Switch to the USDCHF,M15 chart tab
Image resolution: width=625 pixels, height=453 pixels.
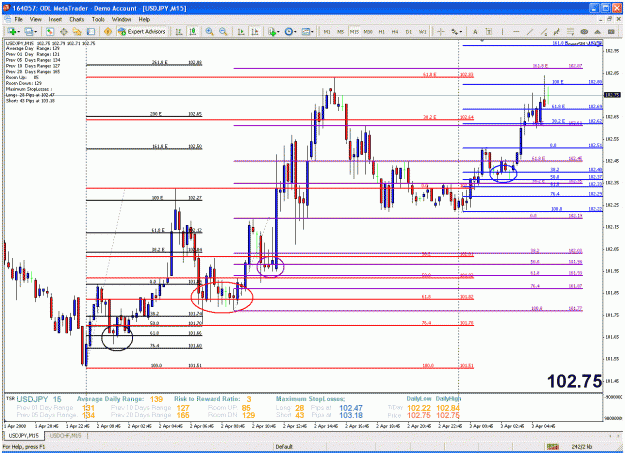pos(65,436)
